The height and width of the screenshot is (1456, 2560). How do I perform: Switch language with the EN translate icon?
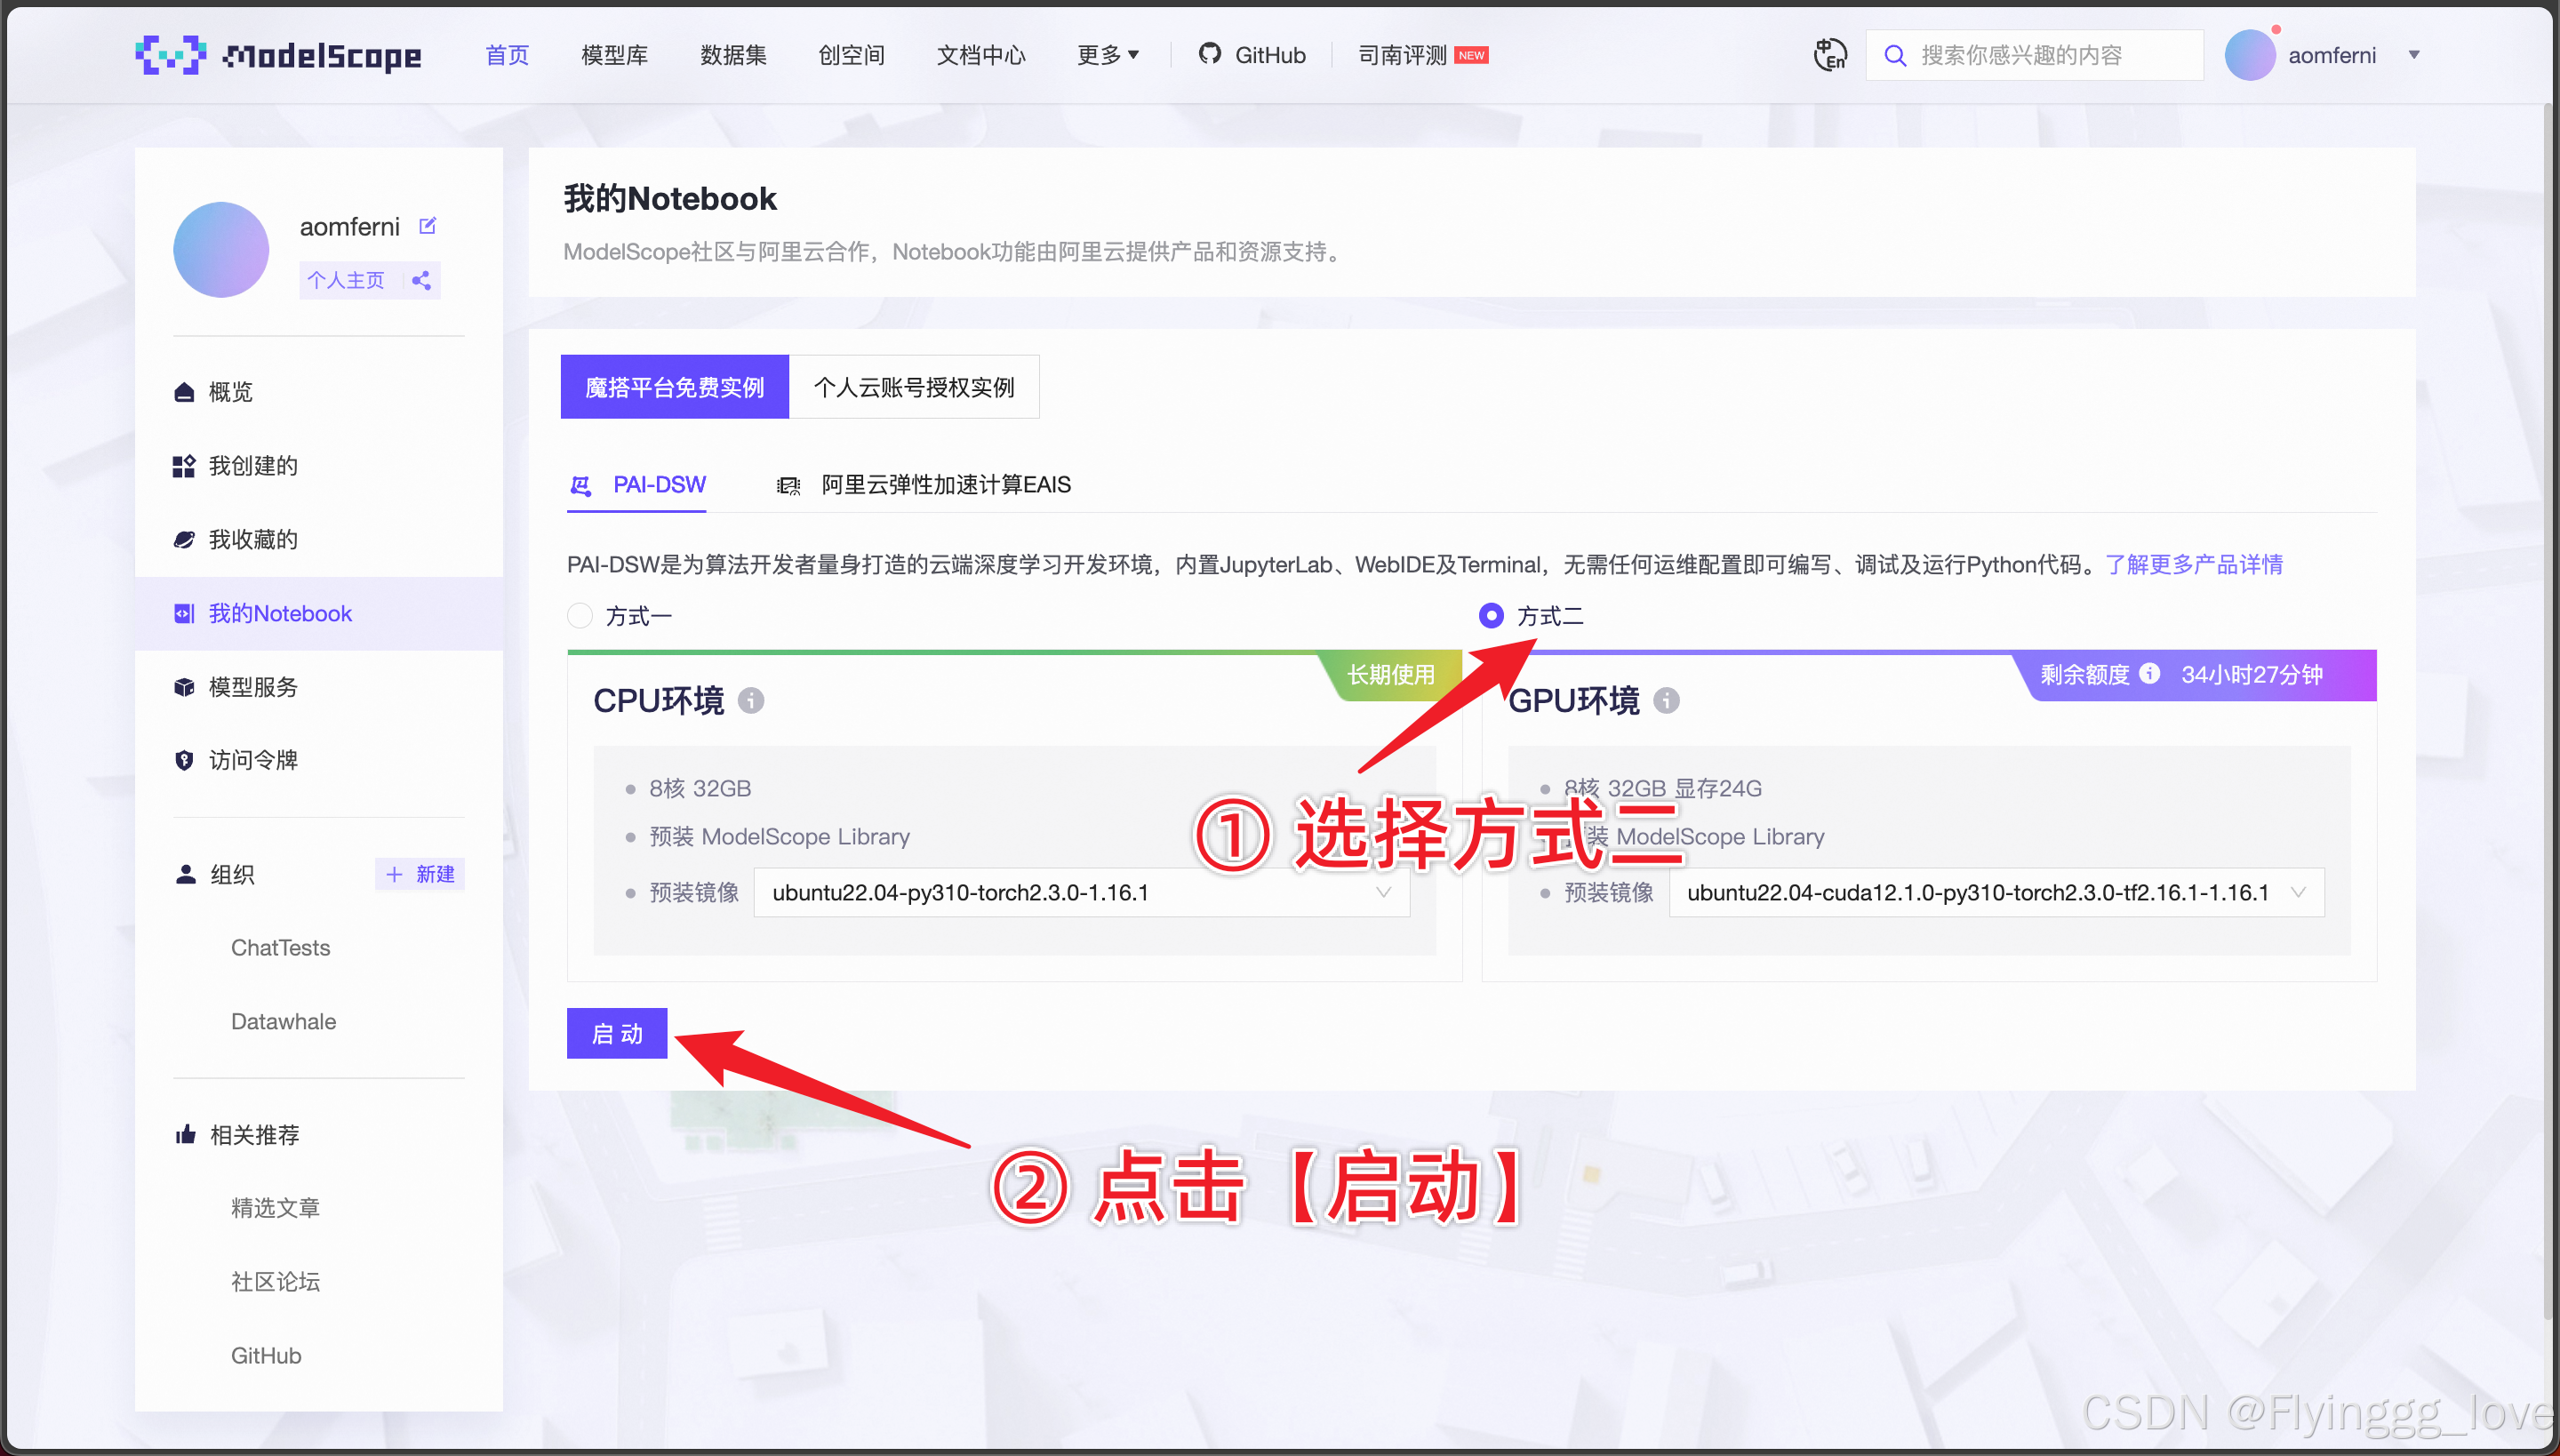[1829, 55]
